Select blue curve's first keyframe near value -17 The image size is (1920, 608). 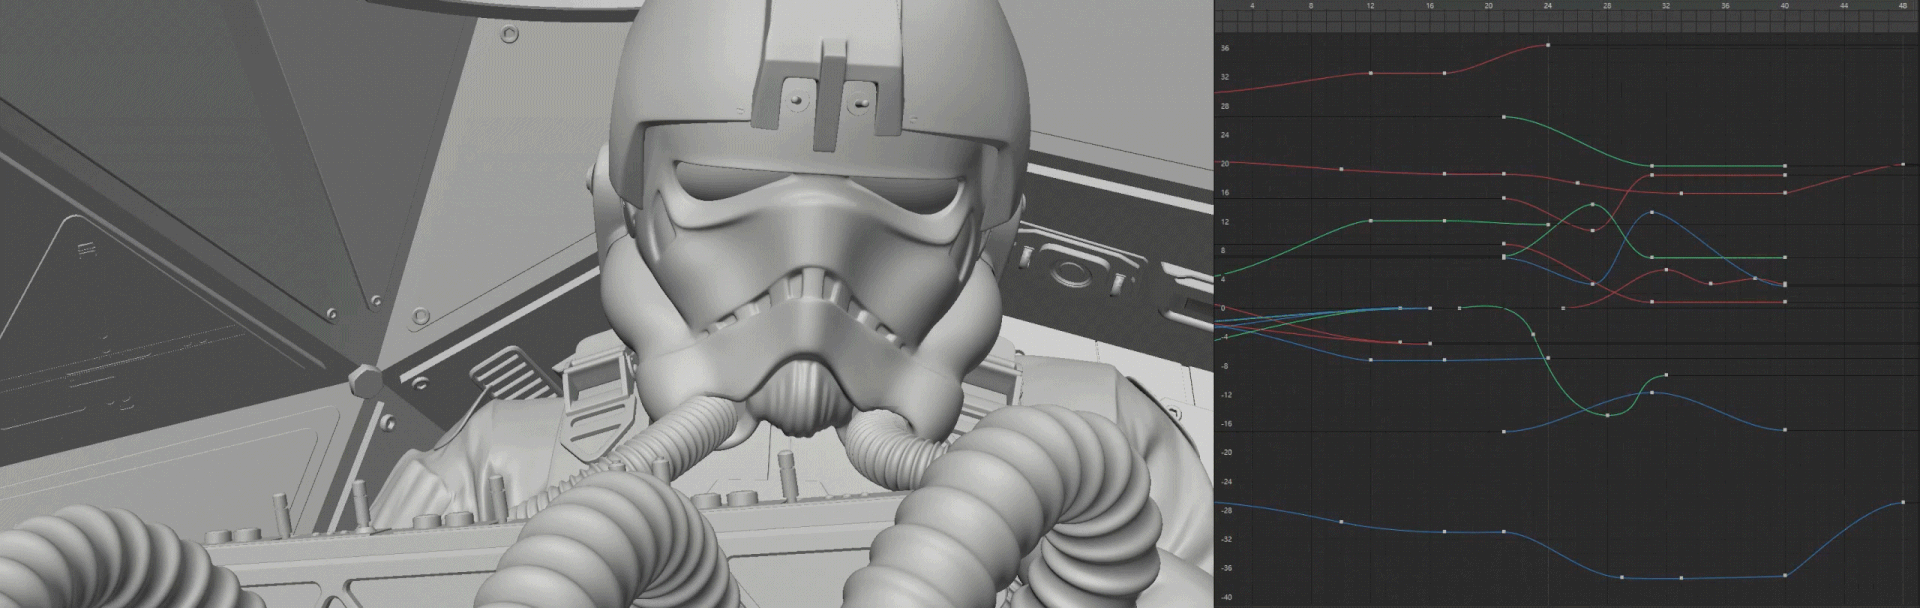pos(1504,431)
